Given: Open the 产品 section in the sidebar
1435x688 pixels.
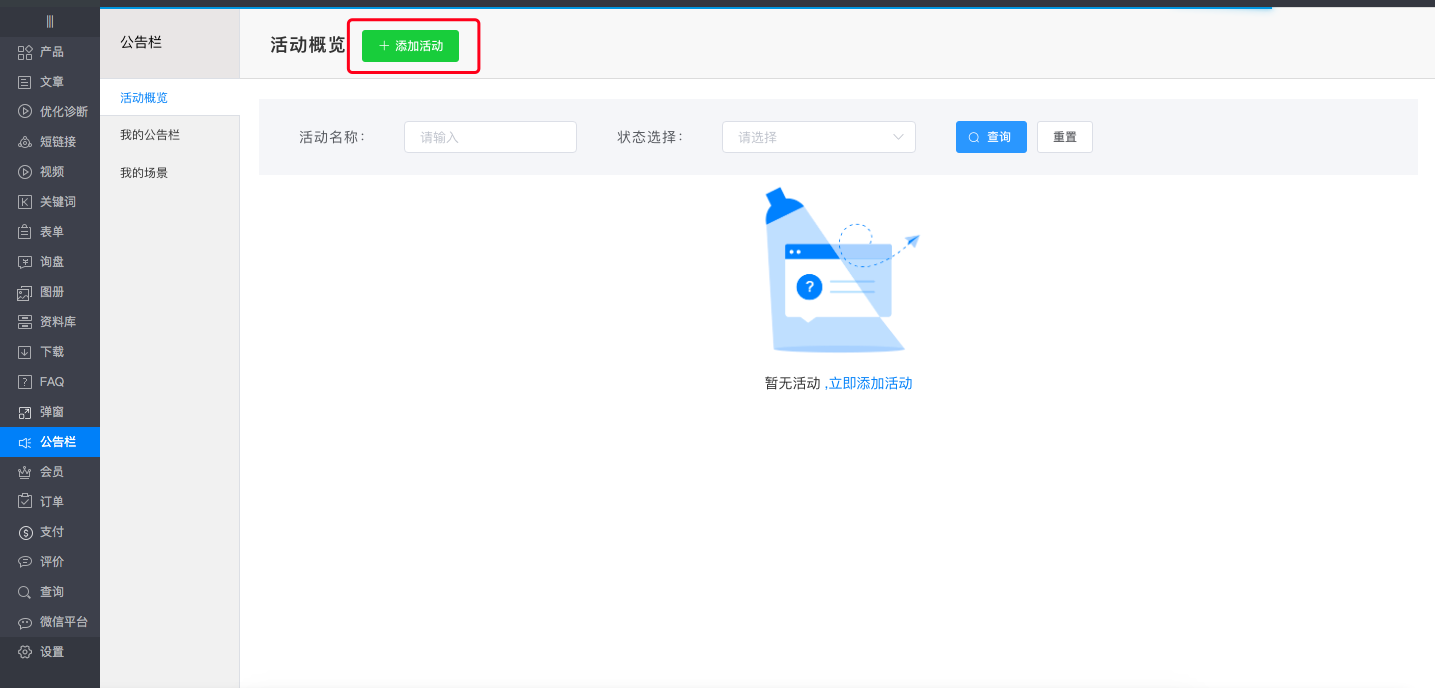Looking at the screenshot, I should [x=42, y=51].
